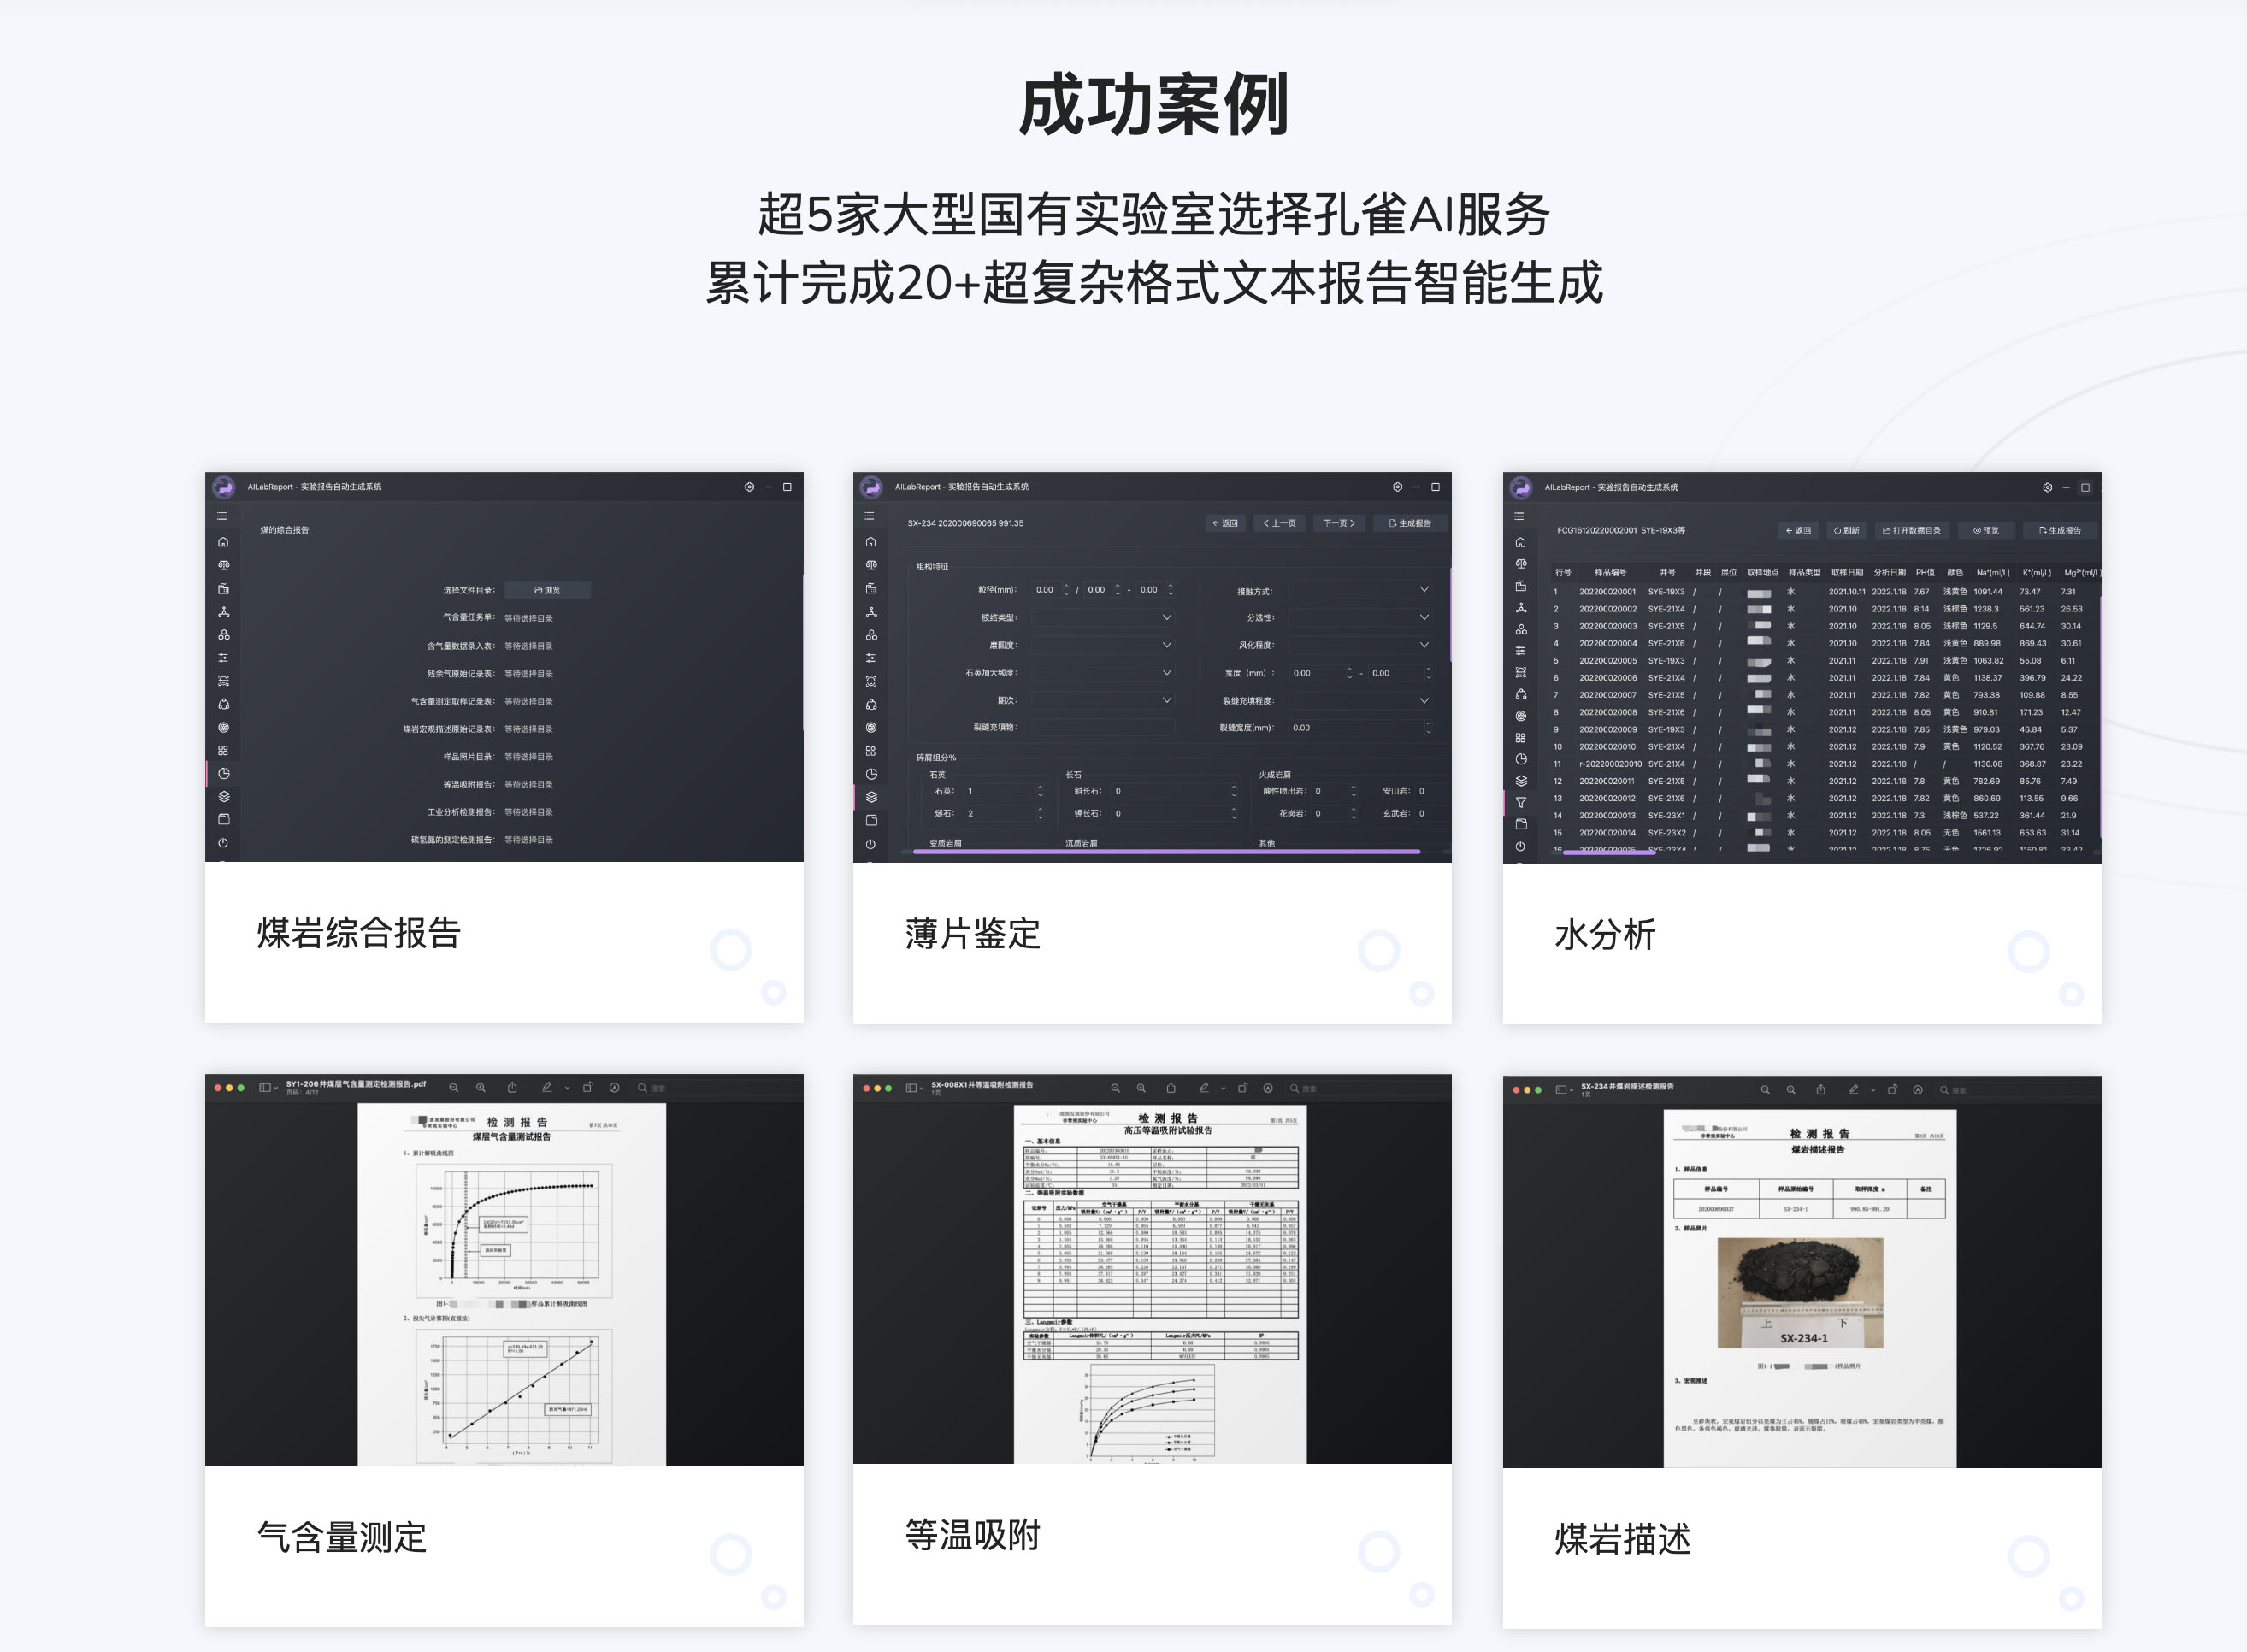Open the 等温吸附 case card title
This screenshot has width=2247, height=1652.
pos(972,1534)
